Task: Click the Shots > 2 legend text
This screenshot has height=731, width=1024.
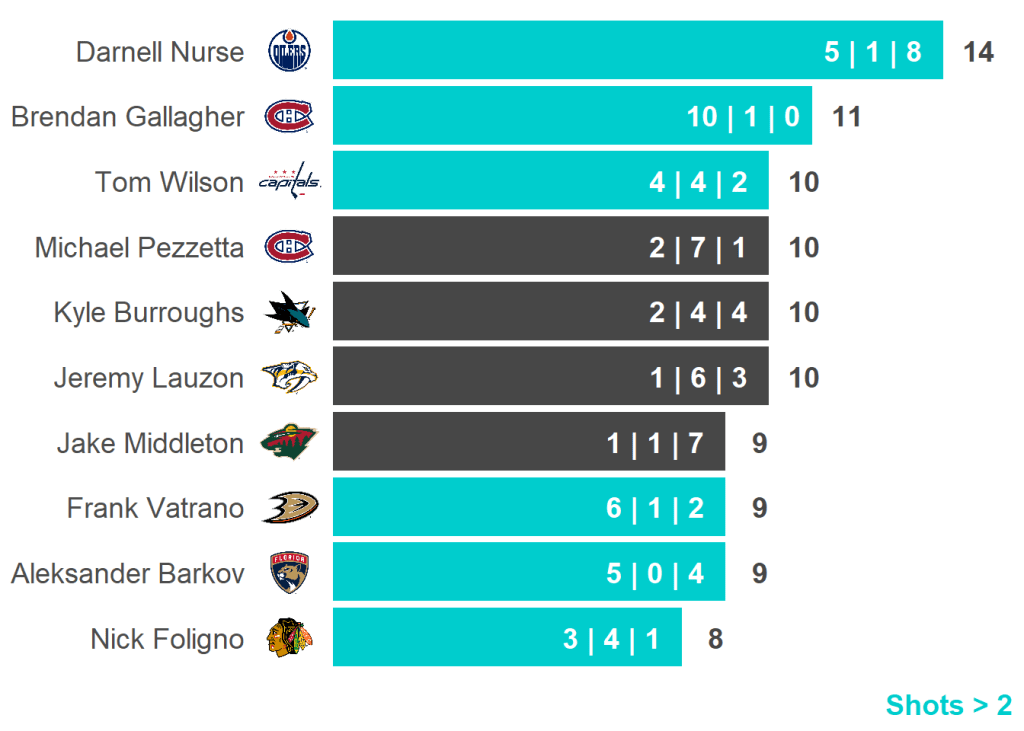Action: [x=948, y=705]
